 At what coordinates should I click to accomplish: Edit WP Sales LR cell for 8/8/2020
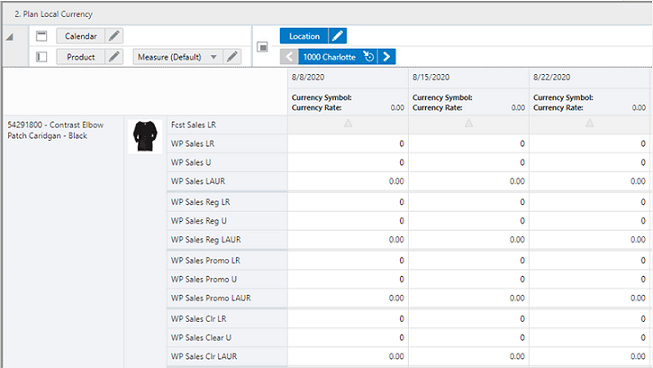348,144
